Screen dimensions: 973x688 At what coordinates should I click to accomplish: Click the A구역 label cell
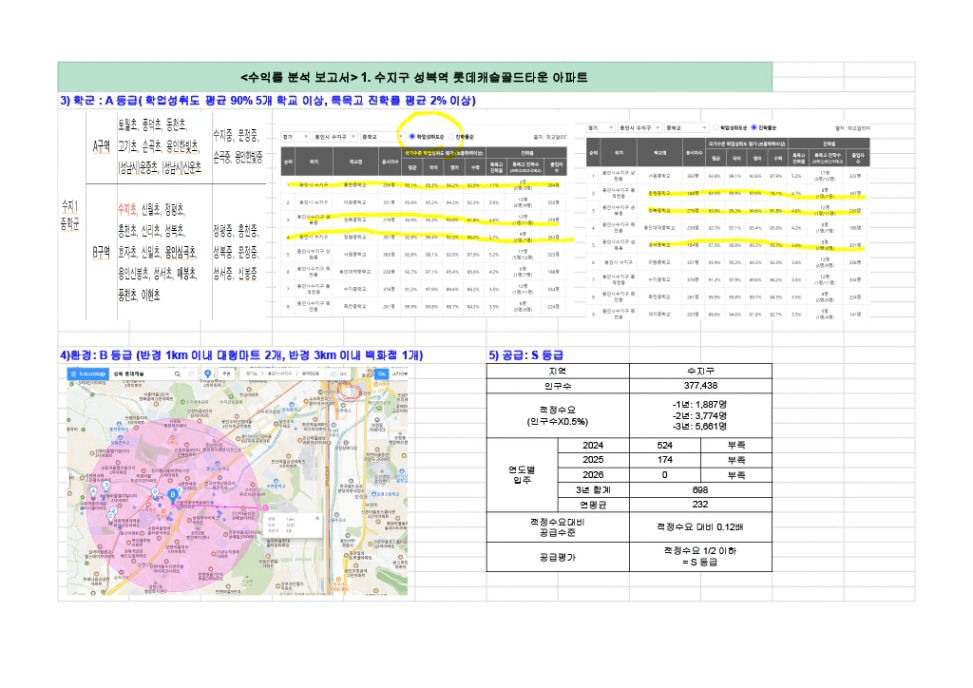101,146
